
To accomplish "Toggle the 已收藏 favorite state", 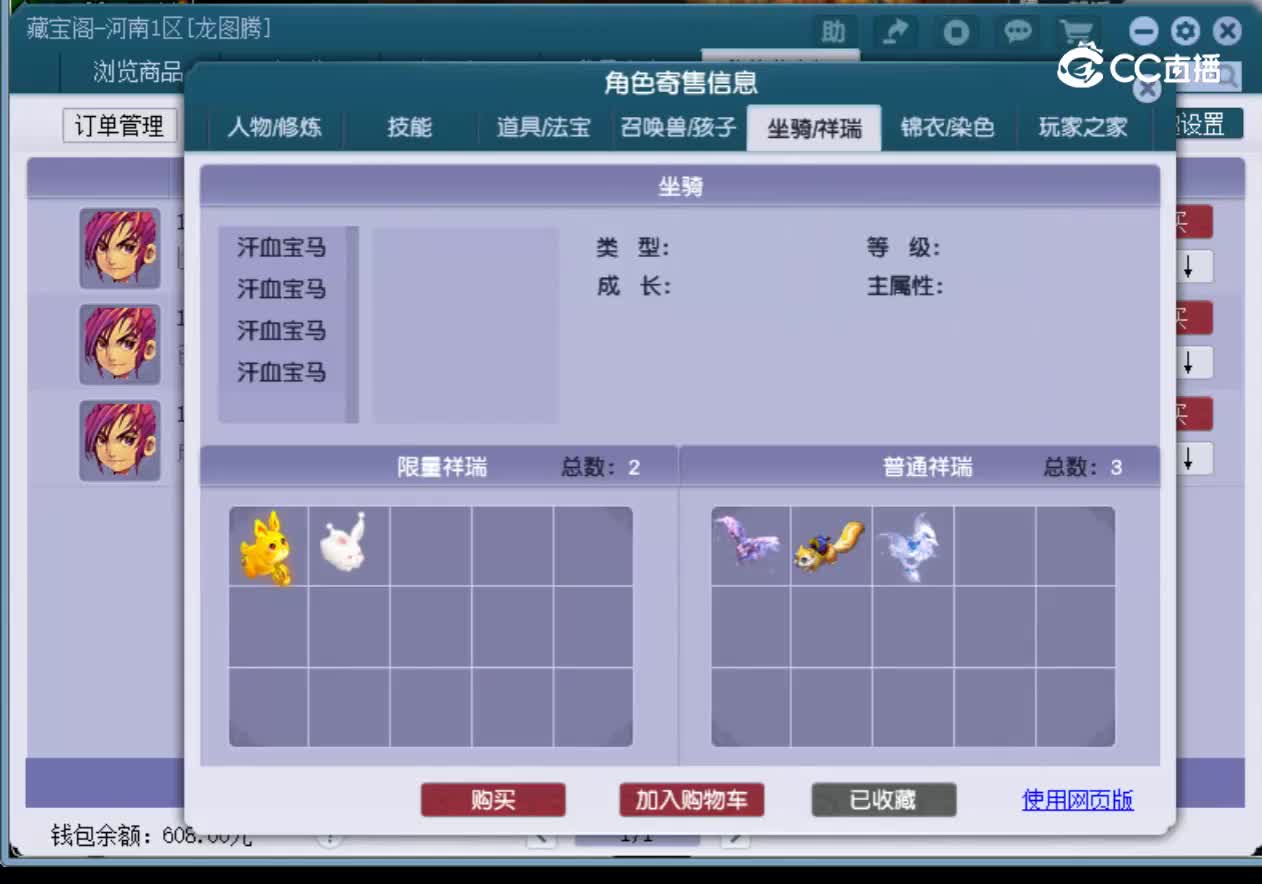I will 884,800.
